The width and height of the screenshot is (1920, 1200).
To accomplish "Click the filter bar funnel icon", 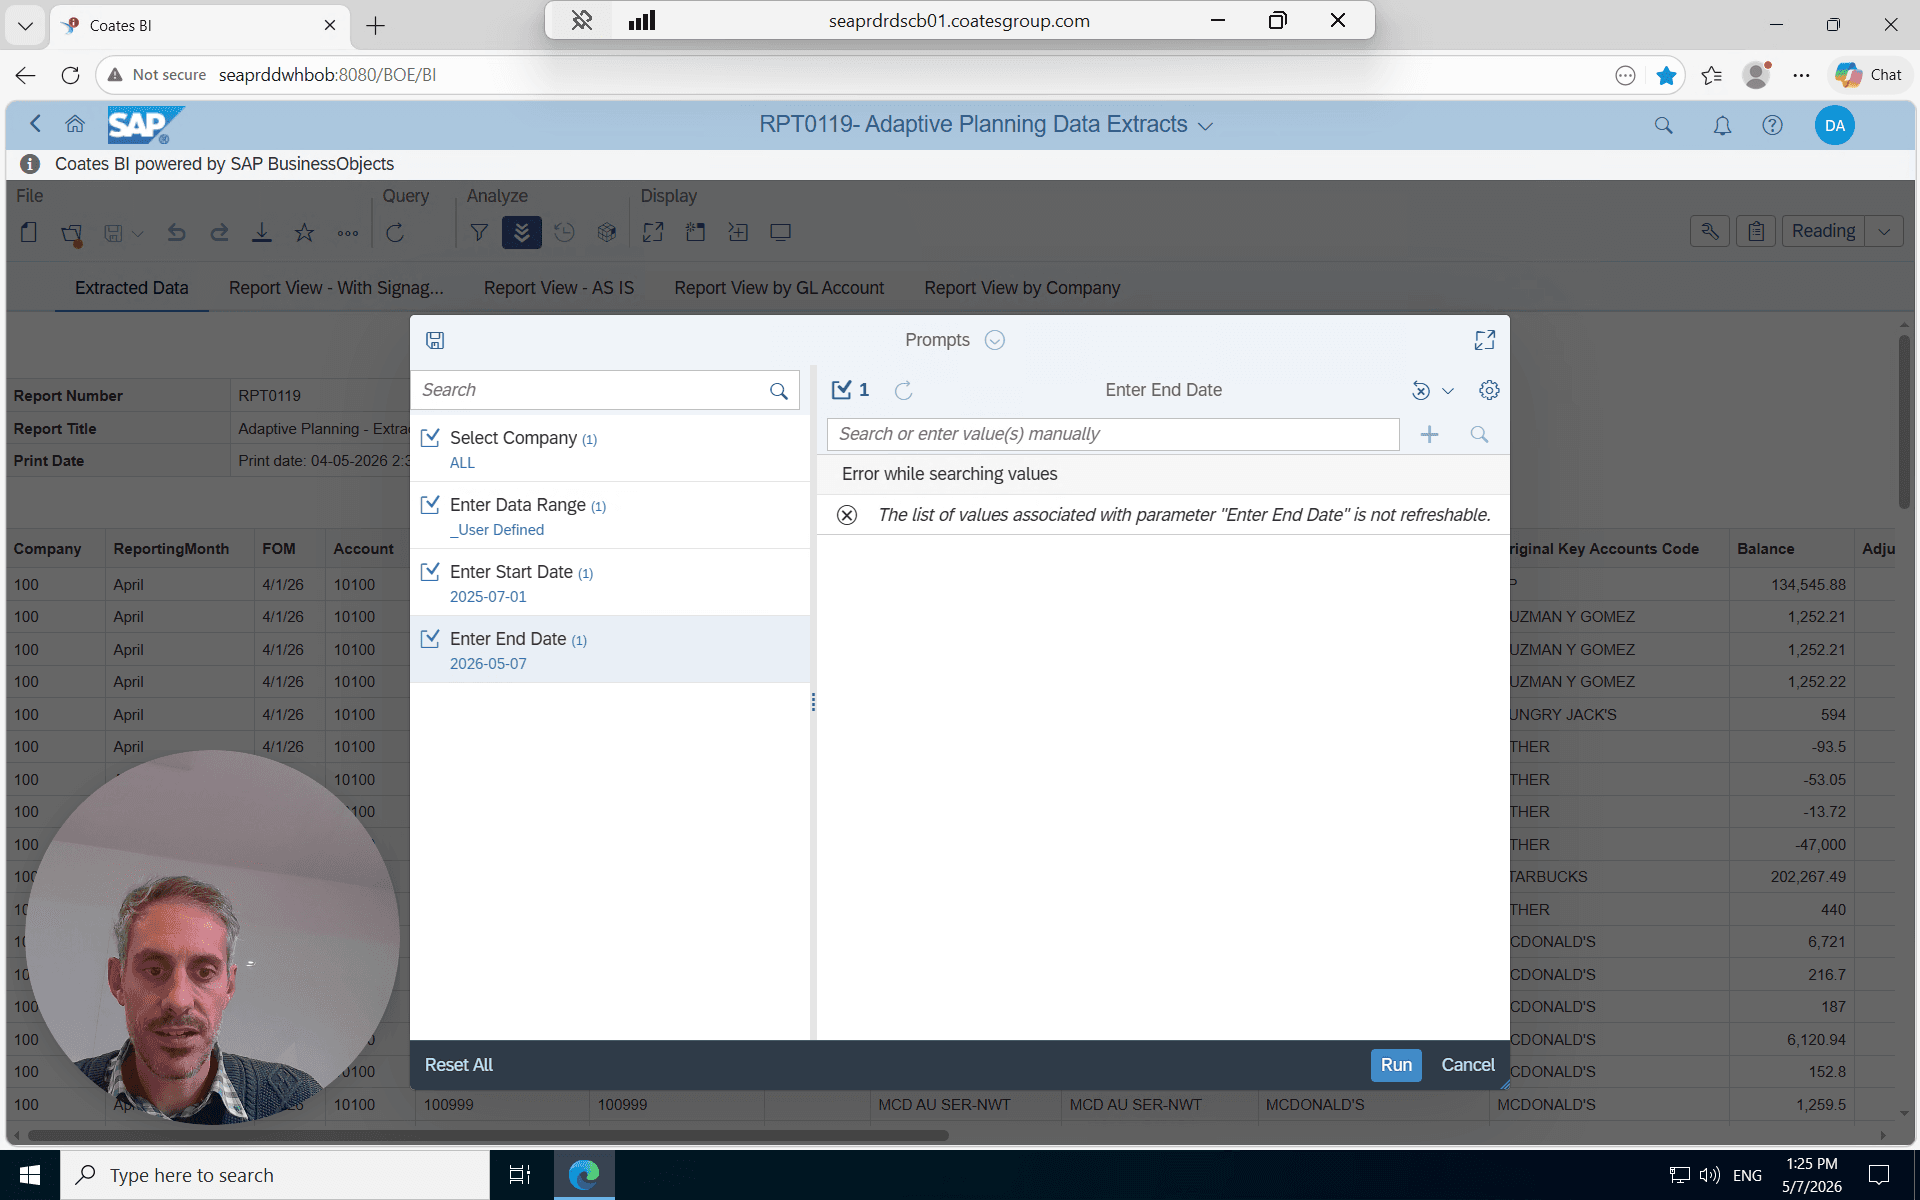I will point(479,232).
